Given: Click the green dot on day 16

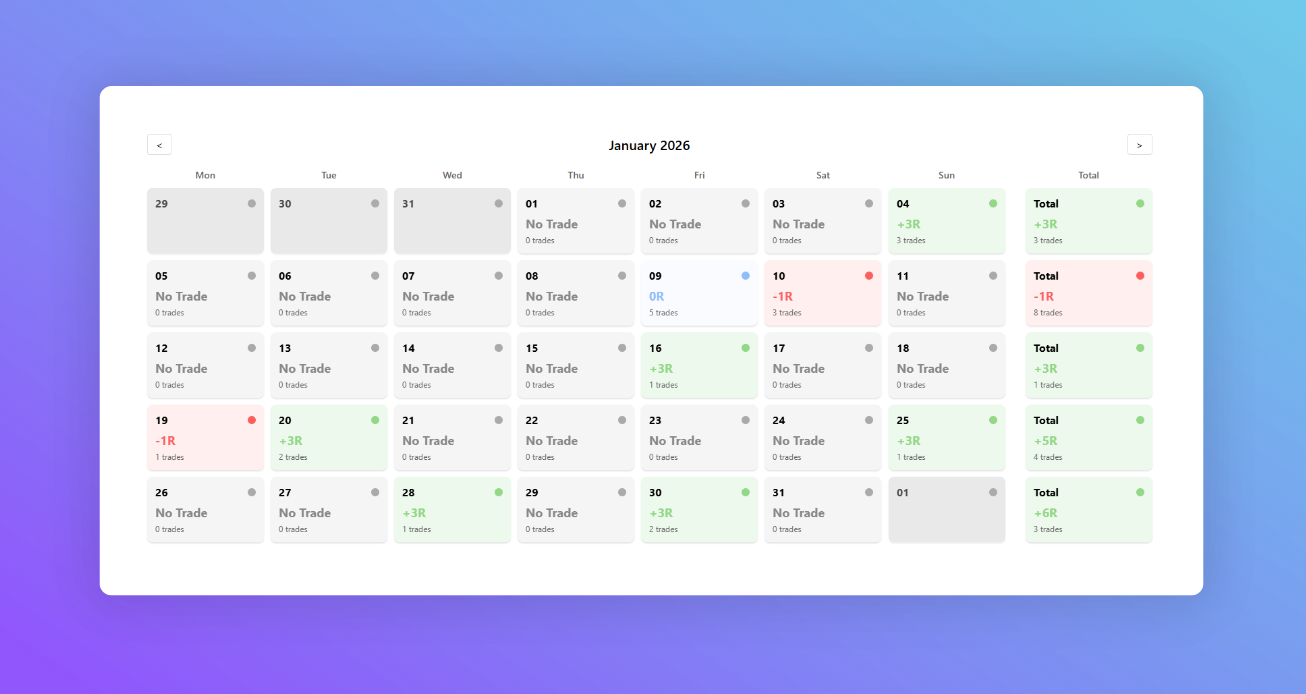Looking at the screenshot, I should click(x=745, y=348).
